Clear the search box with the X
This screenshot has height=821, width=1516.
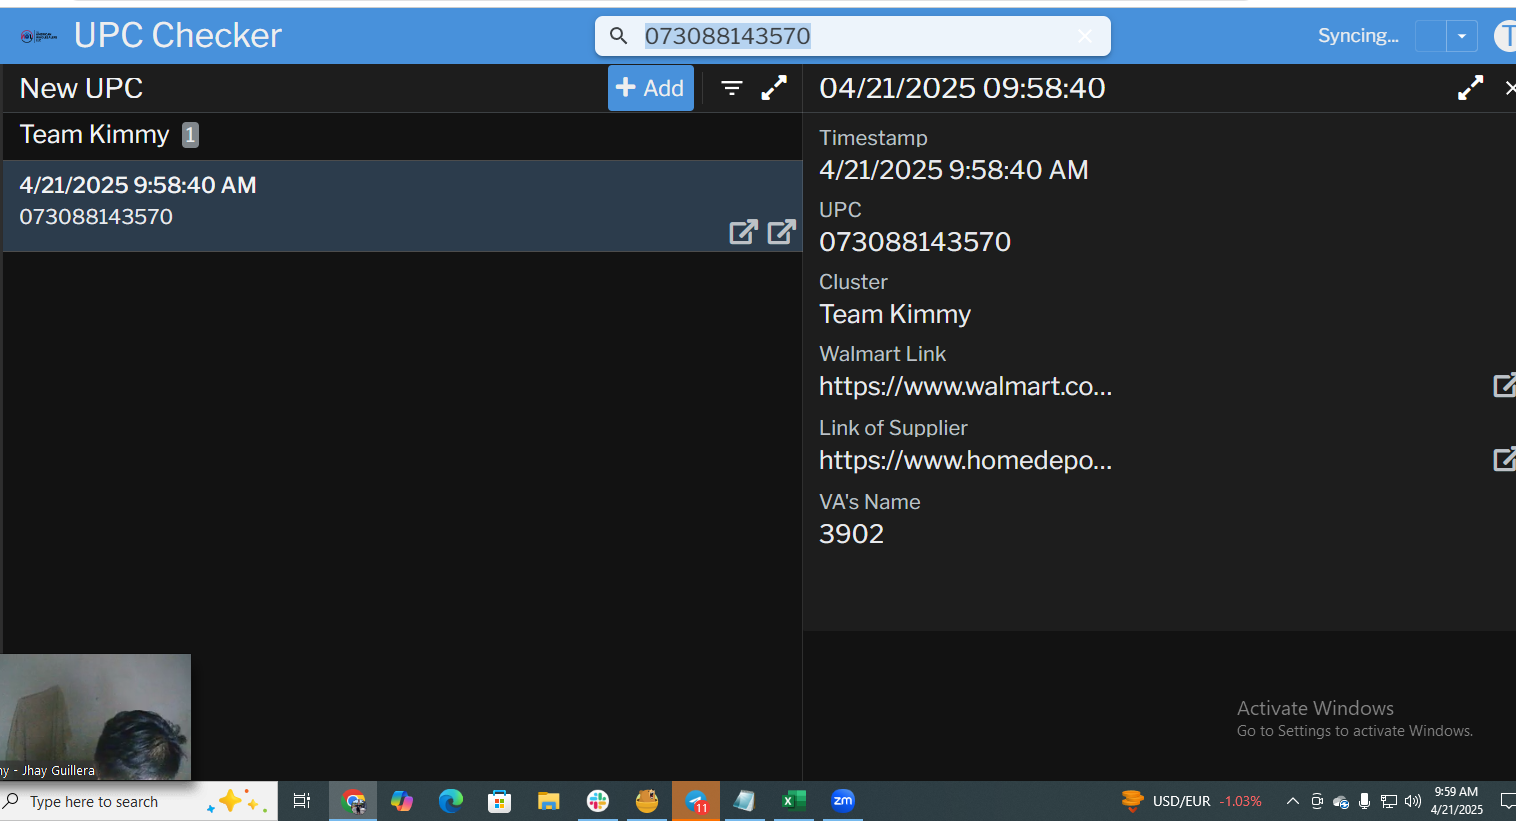click(1085, 36)
